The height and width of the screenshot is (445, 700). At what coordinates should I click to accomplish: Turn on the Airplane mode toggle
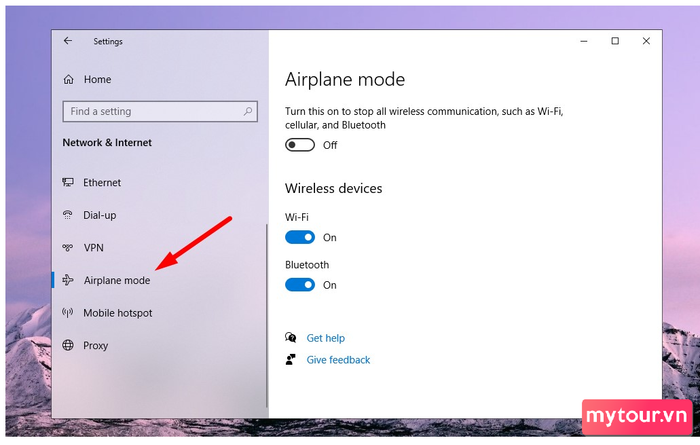[300, 145]
